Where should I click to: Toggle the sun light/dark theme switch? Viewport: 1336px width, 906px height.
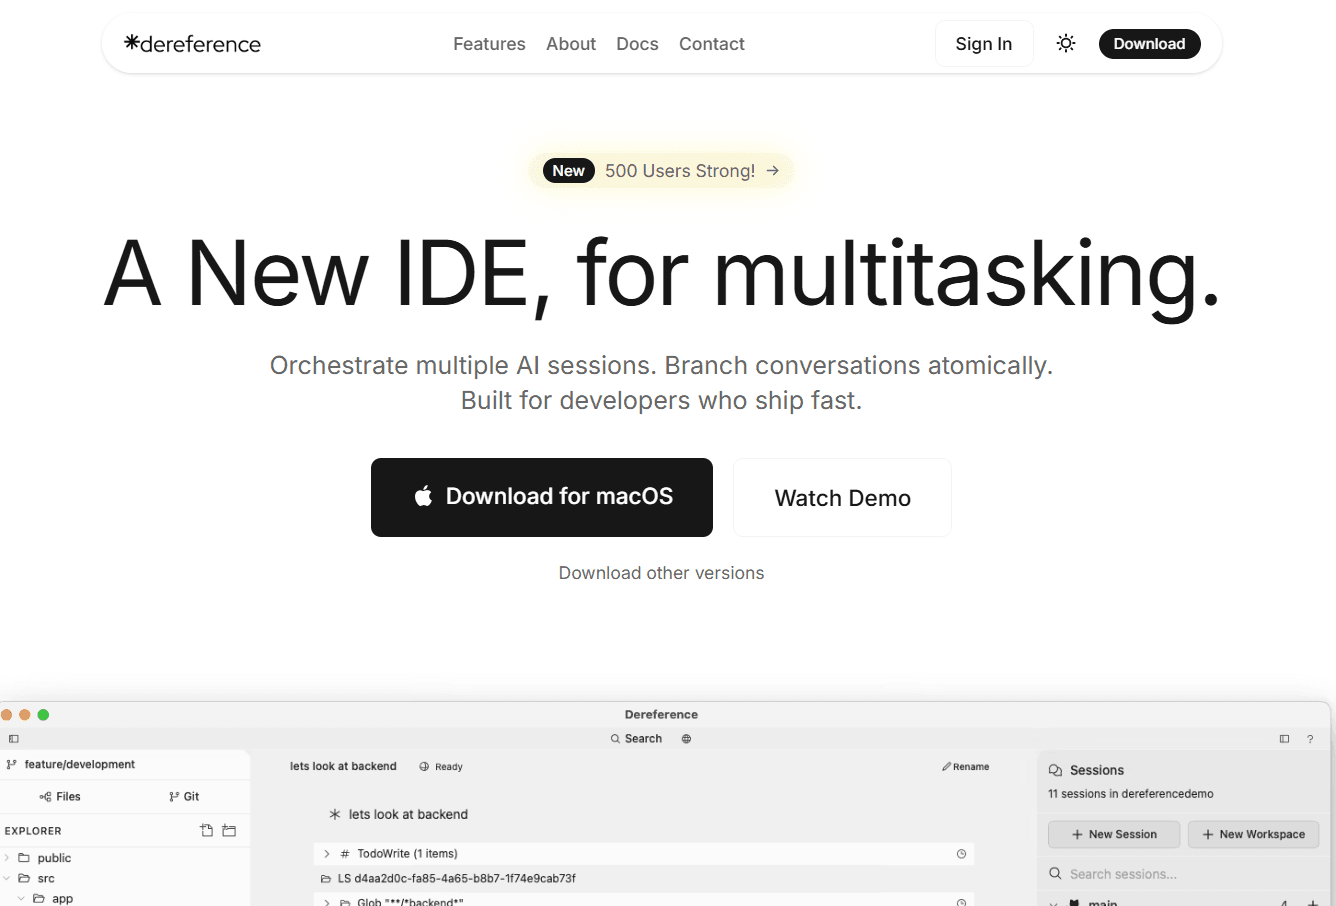pyautogui.click(x=1066, y=44)
